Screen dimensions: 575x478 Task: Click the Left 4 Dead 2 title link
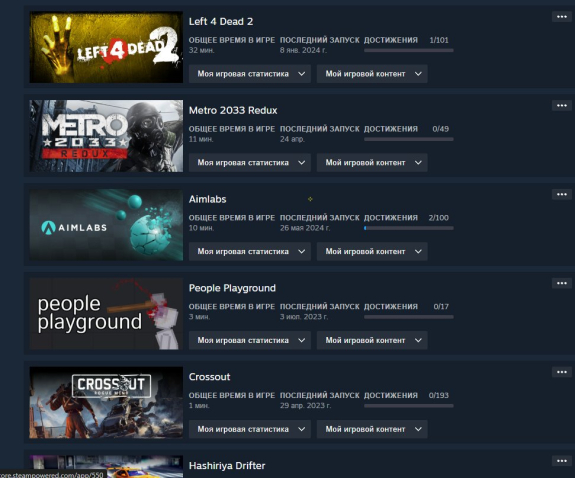[x=221, y=21]
